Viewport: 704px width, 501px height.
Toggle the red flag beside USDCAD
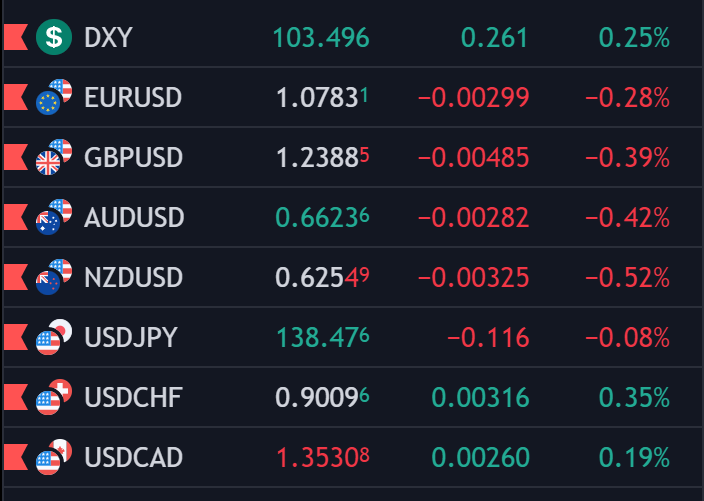click(15, 457)
